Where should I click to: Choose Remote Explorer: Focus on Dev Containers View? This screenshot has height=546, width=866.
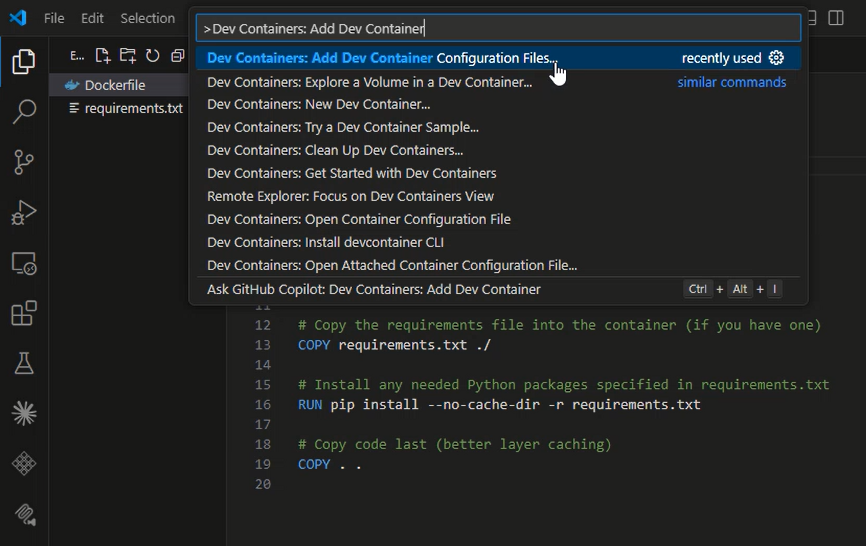pos(498,196)
